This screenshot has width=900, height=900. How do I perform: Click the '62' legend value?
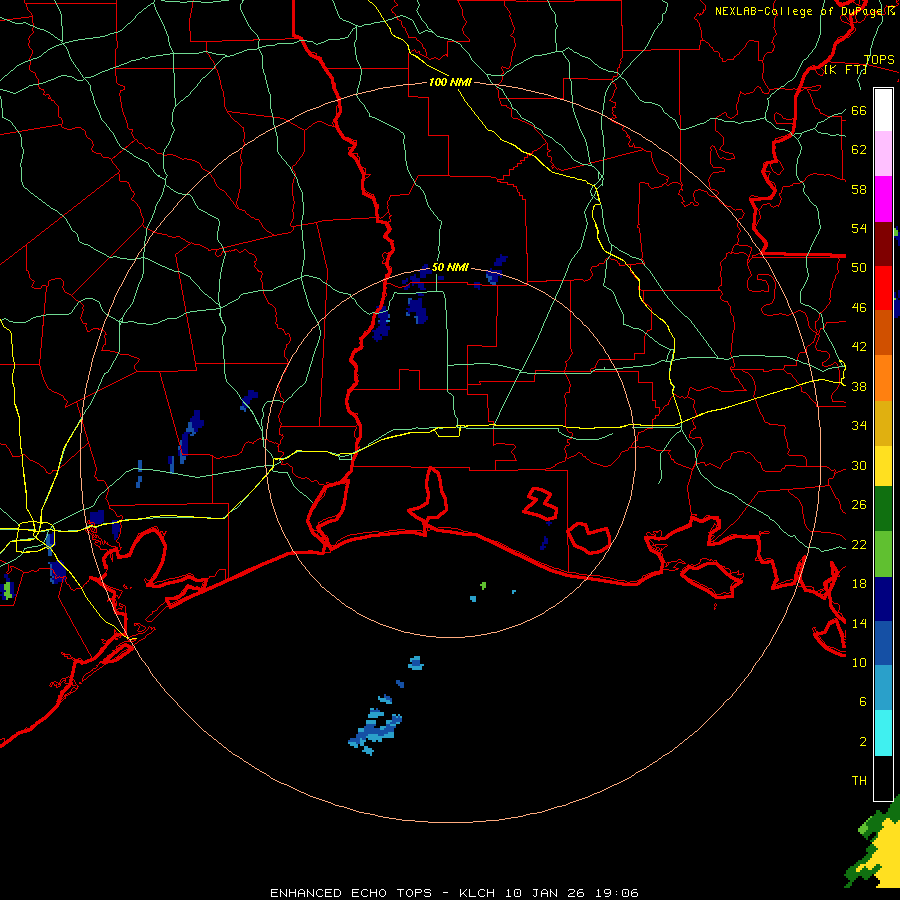859,150
